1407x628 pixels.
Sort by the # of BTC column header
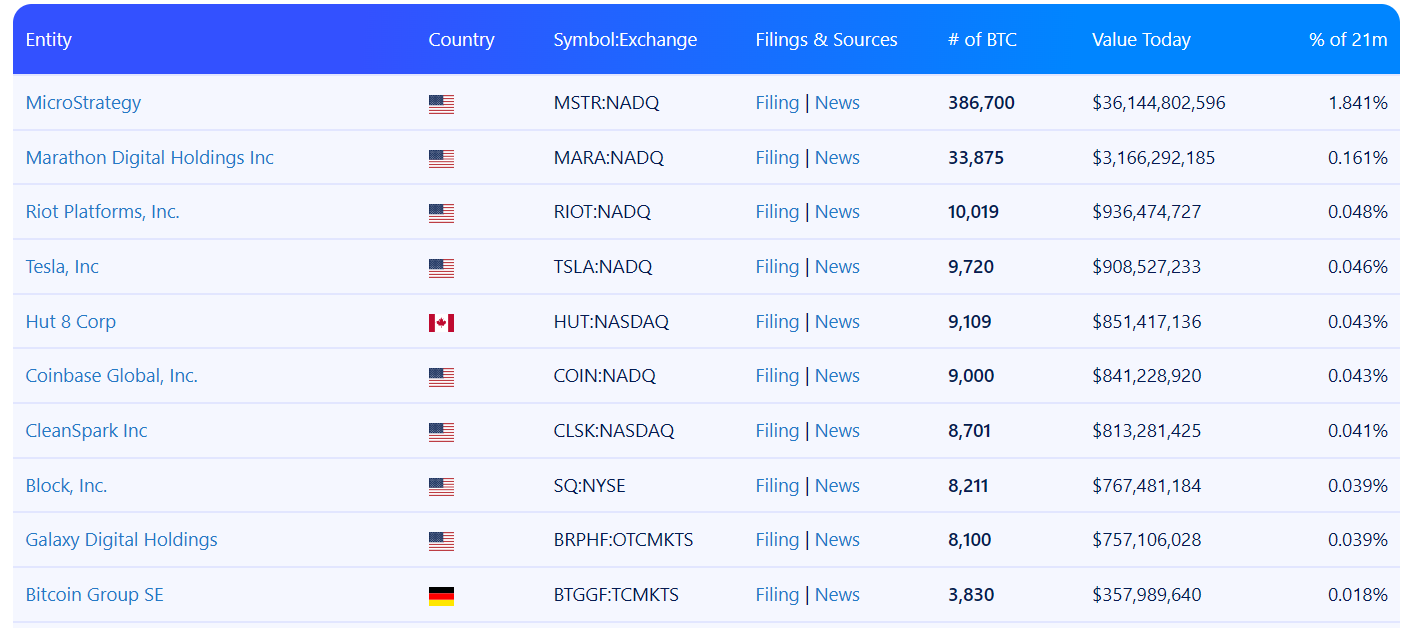tap(982, 40)
